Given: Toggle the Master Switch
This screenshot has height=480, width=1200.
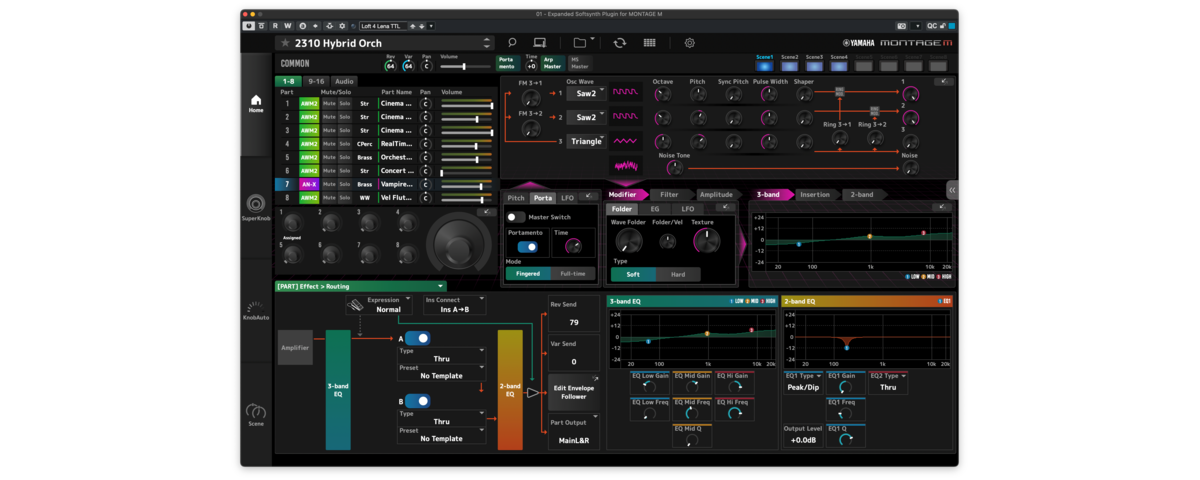Looking at the screenshot, I should point(516,217).
